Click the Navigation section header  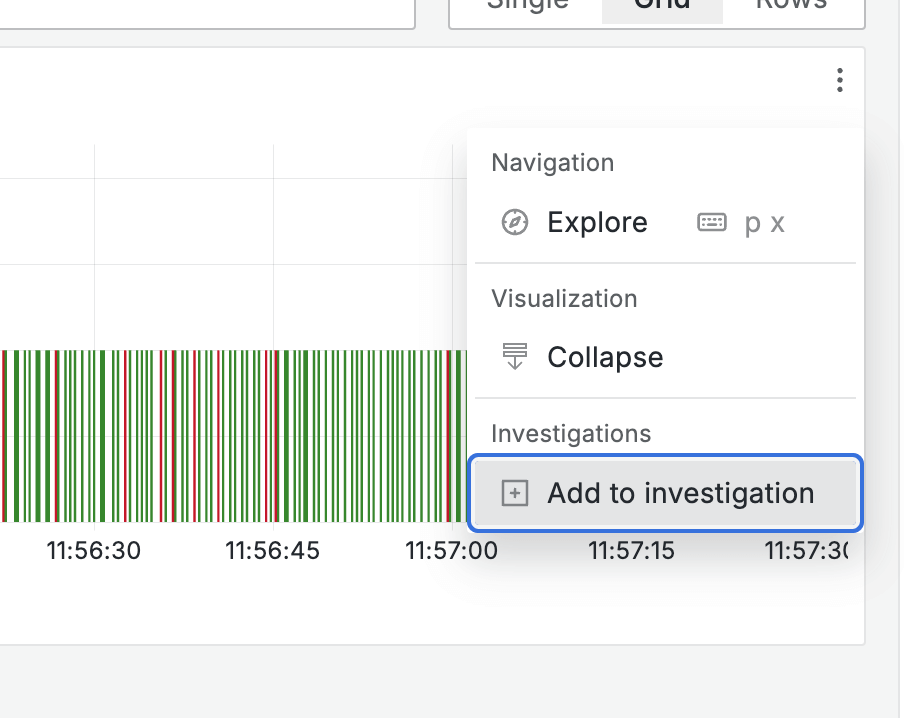click(553, 162)
